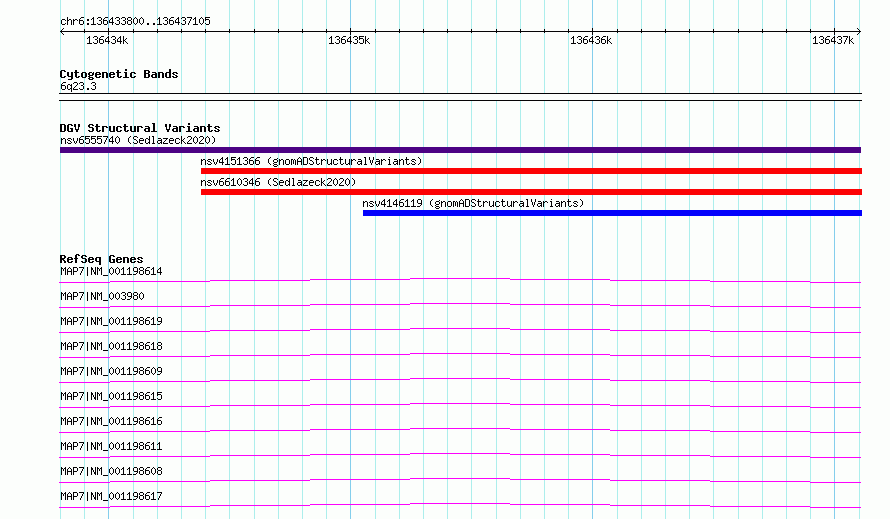Select nsv6555740 (Sedlazeck2020) variant label

(x=138, y=140)
